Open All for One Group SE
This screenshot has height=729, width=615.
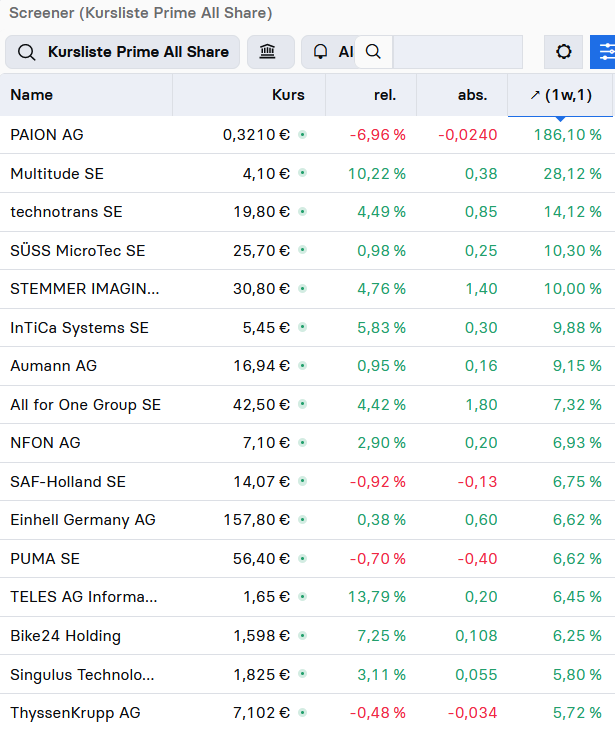86,404
